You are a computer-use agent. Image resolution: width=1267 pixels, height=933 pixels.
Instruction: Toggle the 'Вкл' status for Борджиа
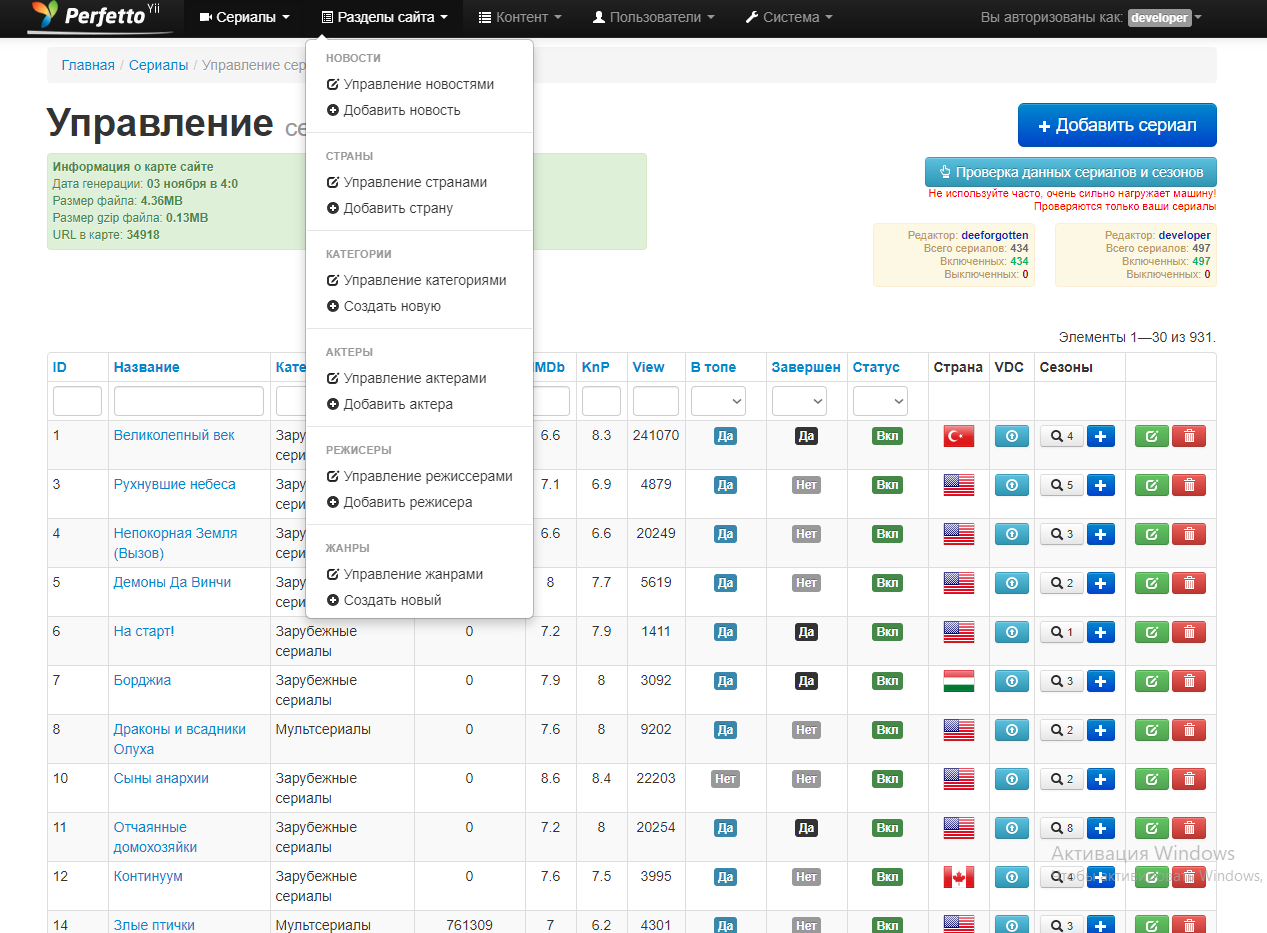point(887,681)
